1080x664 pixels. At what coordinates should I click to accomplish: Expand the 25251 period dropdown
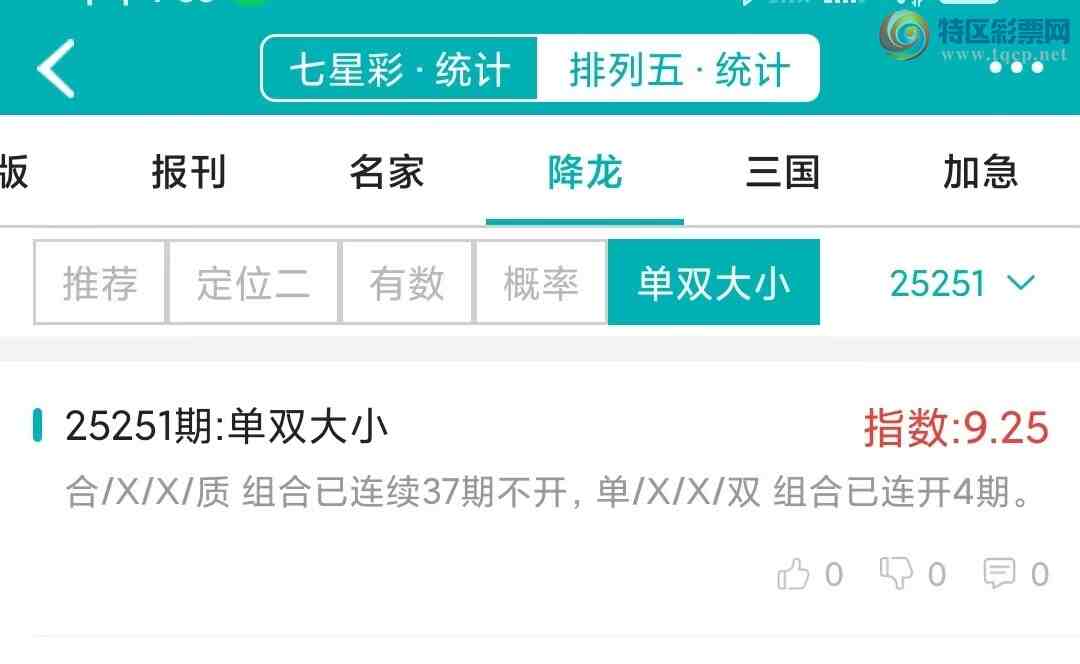[962, 283]
